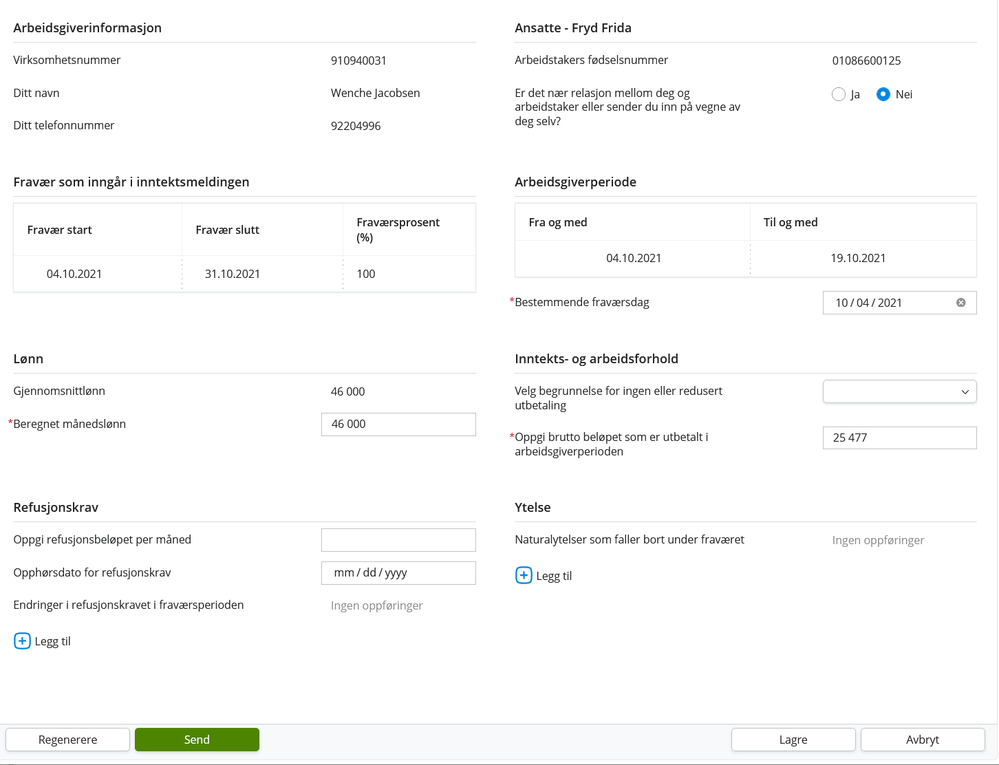
Task: Click Fravær start cell 04.10.2021
Action: point(74,274)
